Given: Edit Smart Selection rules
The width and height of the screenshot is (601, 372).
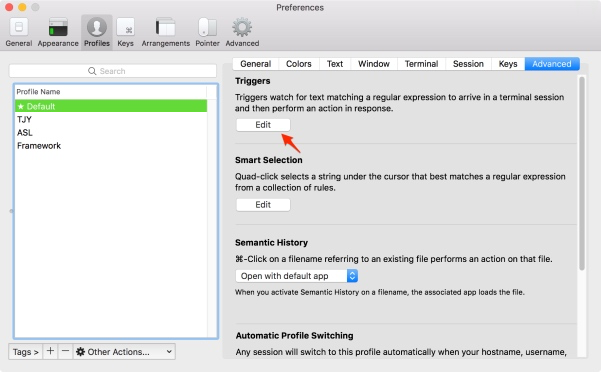Looking at the screenshot, I should point(263,205).
